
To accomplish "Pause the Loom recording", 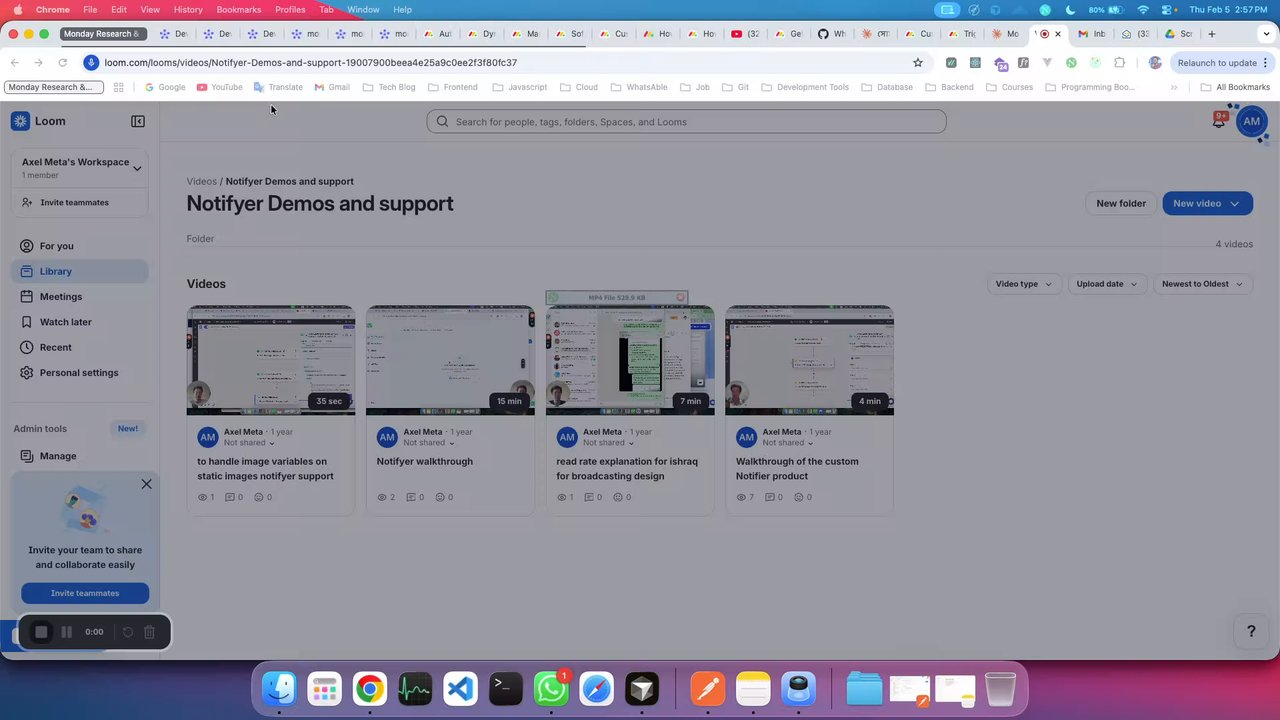I will pyautogui.click(x=66, y=632).
